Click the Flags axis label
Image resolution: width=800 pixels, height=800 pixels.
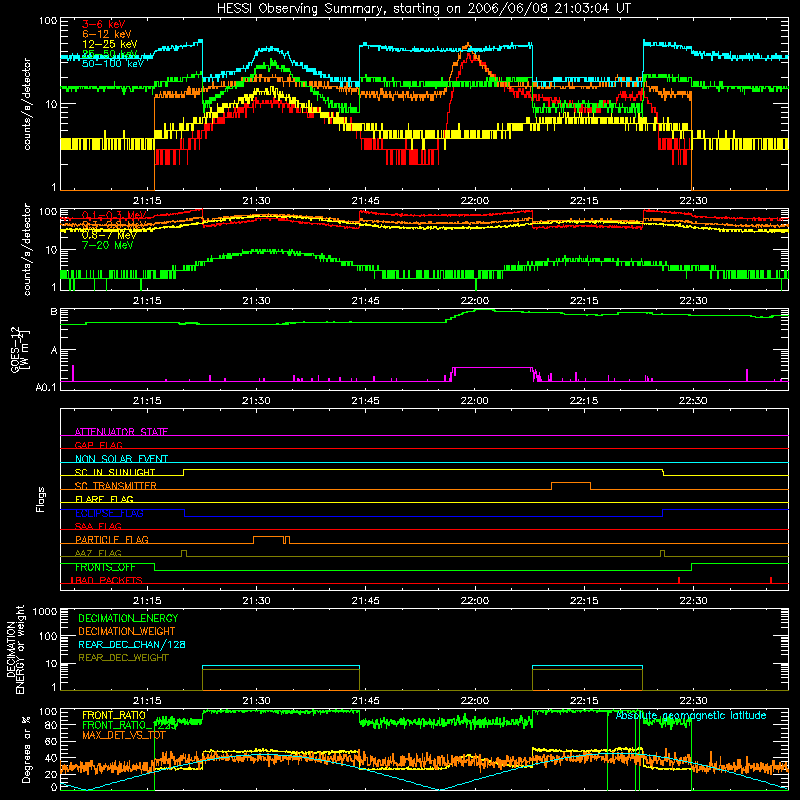point(40,499)
